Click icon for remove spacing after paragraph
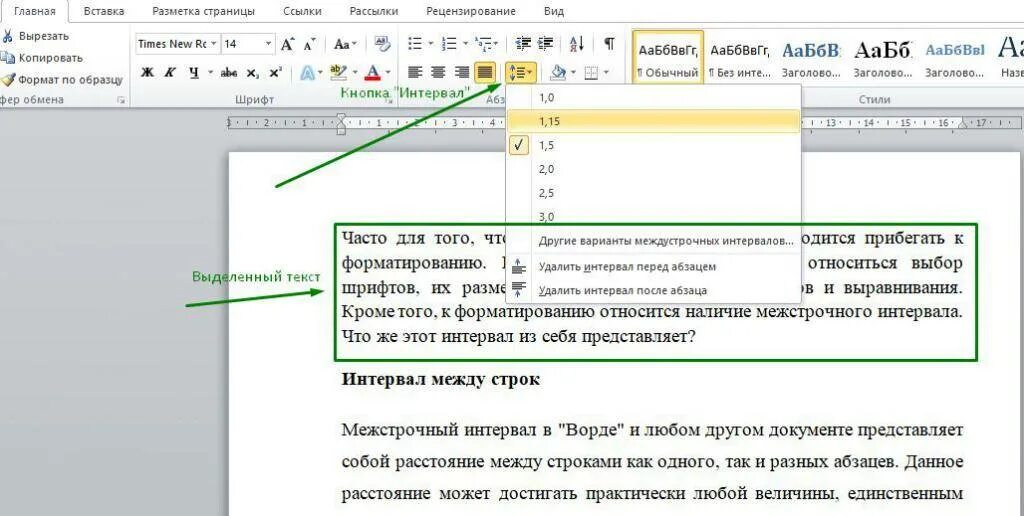This screenshot has width=1024, height=516. tap(519, 290)
